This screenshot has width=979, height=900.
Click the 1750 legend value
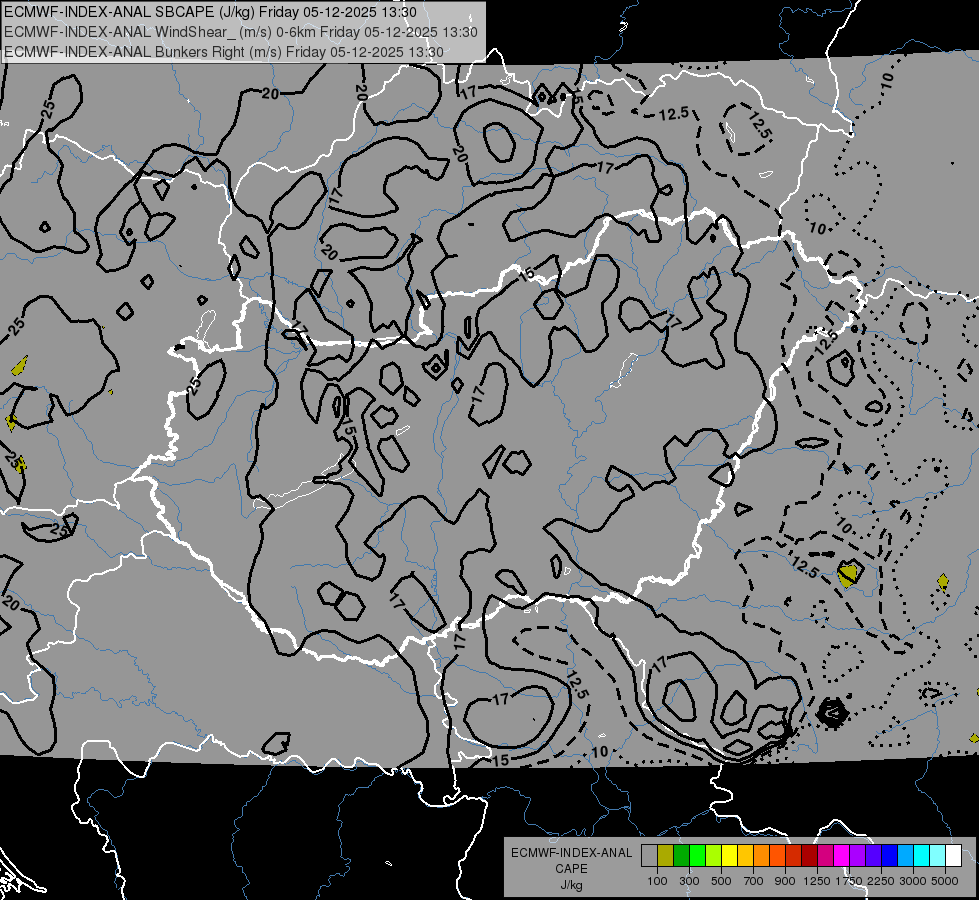click(849, 881)
